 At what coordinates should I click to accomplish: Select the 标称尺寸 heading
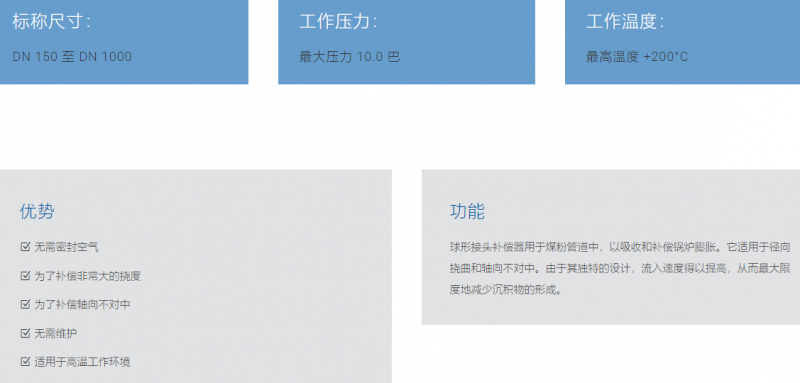[51, 22]
